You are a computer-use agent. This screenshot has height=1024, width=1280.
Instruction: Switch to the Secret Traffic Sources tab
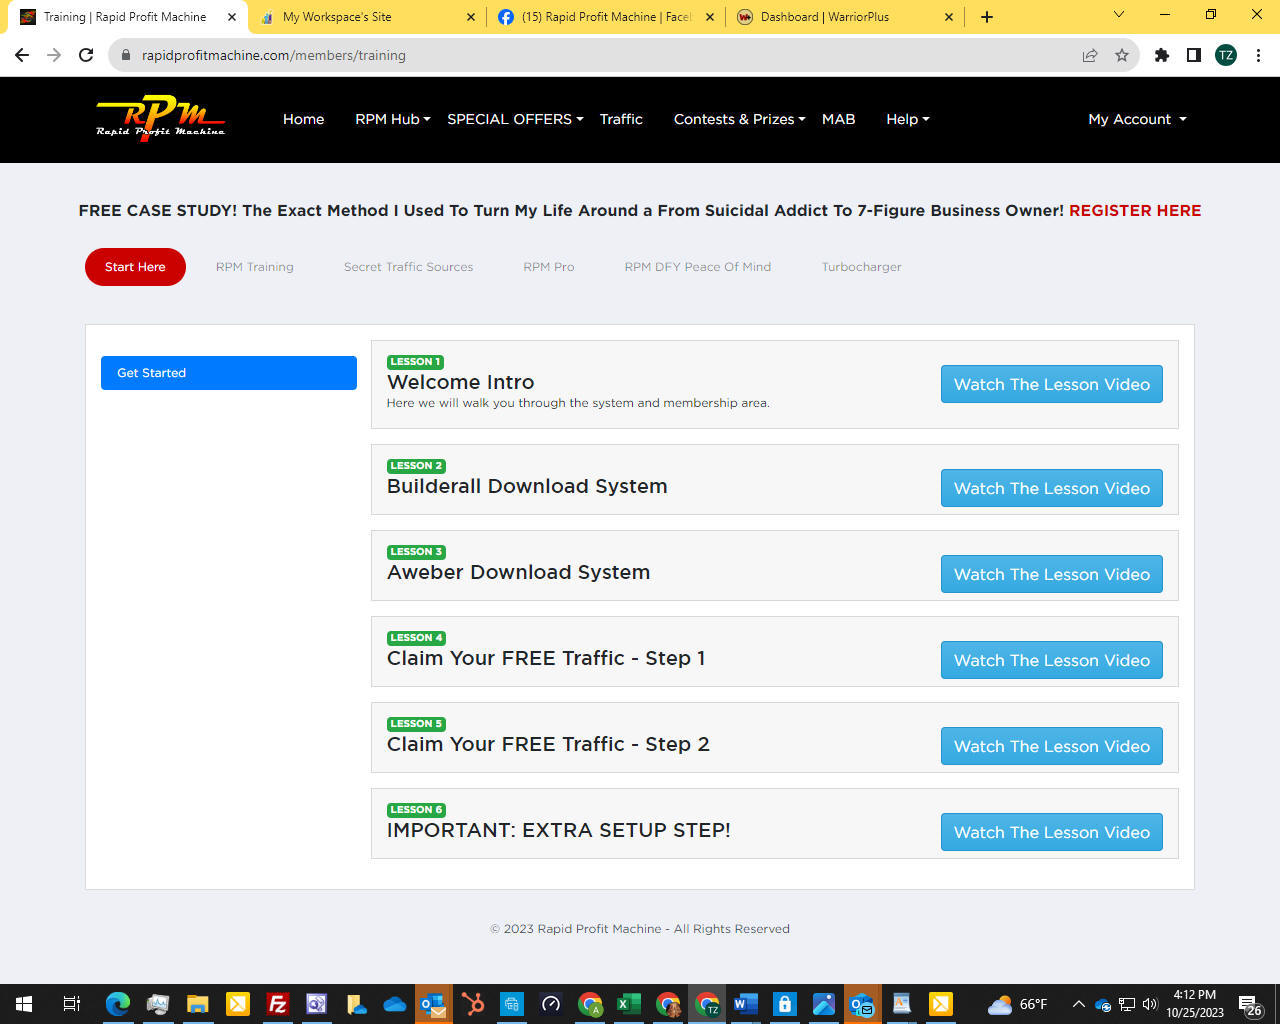408,267
